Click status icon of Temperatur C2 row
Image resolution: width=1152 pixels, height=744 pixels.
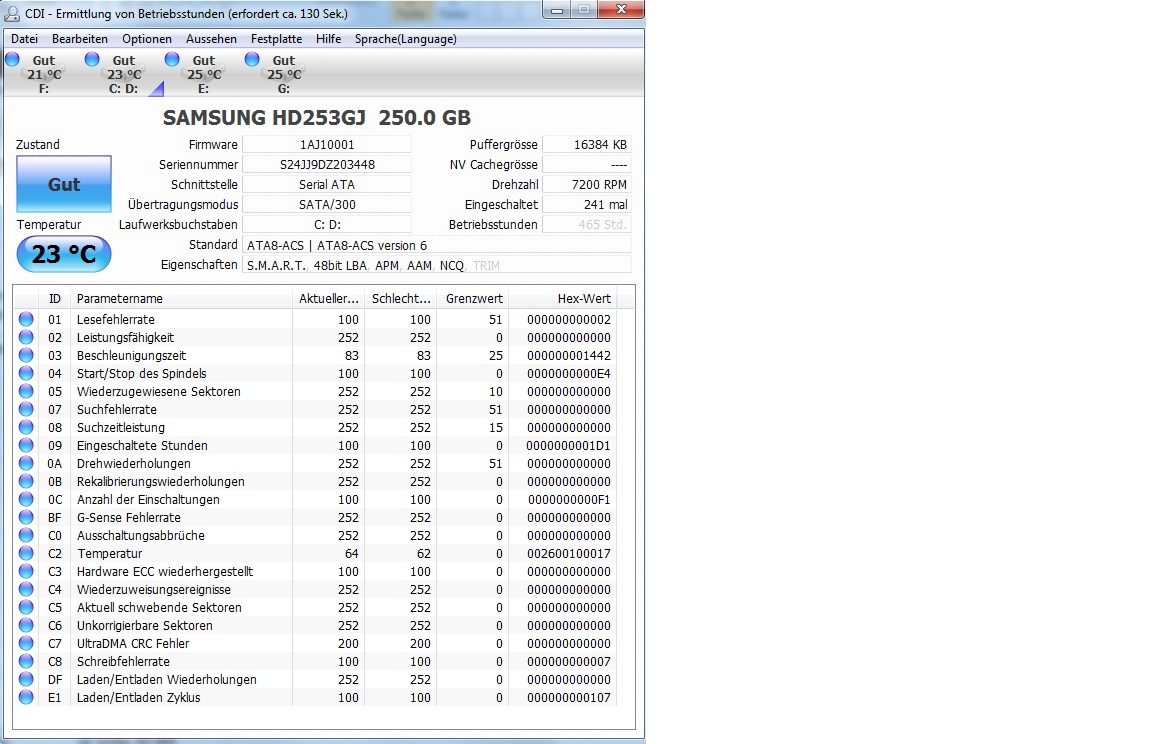[26, 553]
